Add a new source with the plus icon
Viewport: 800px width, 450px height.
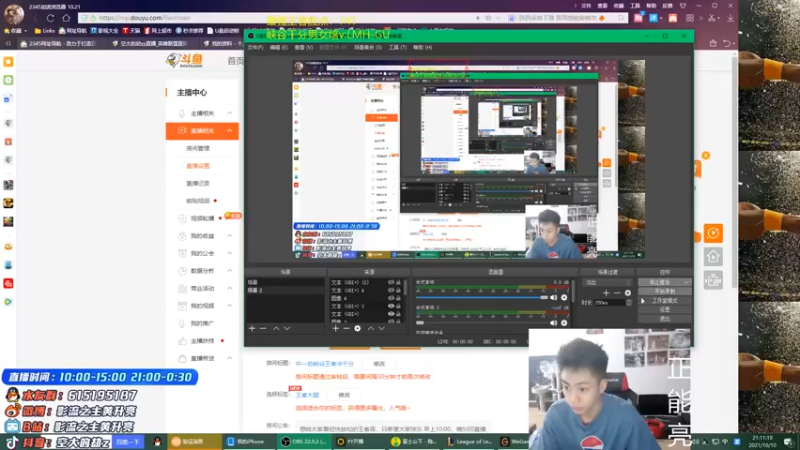[335, 329]
